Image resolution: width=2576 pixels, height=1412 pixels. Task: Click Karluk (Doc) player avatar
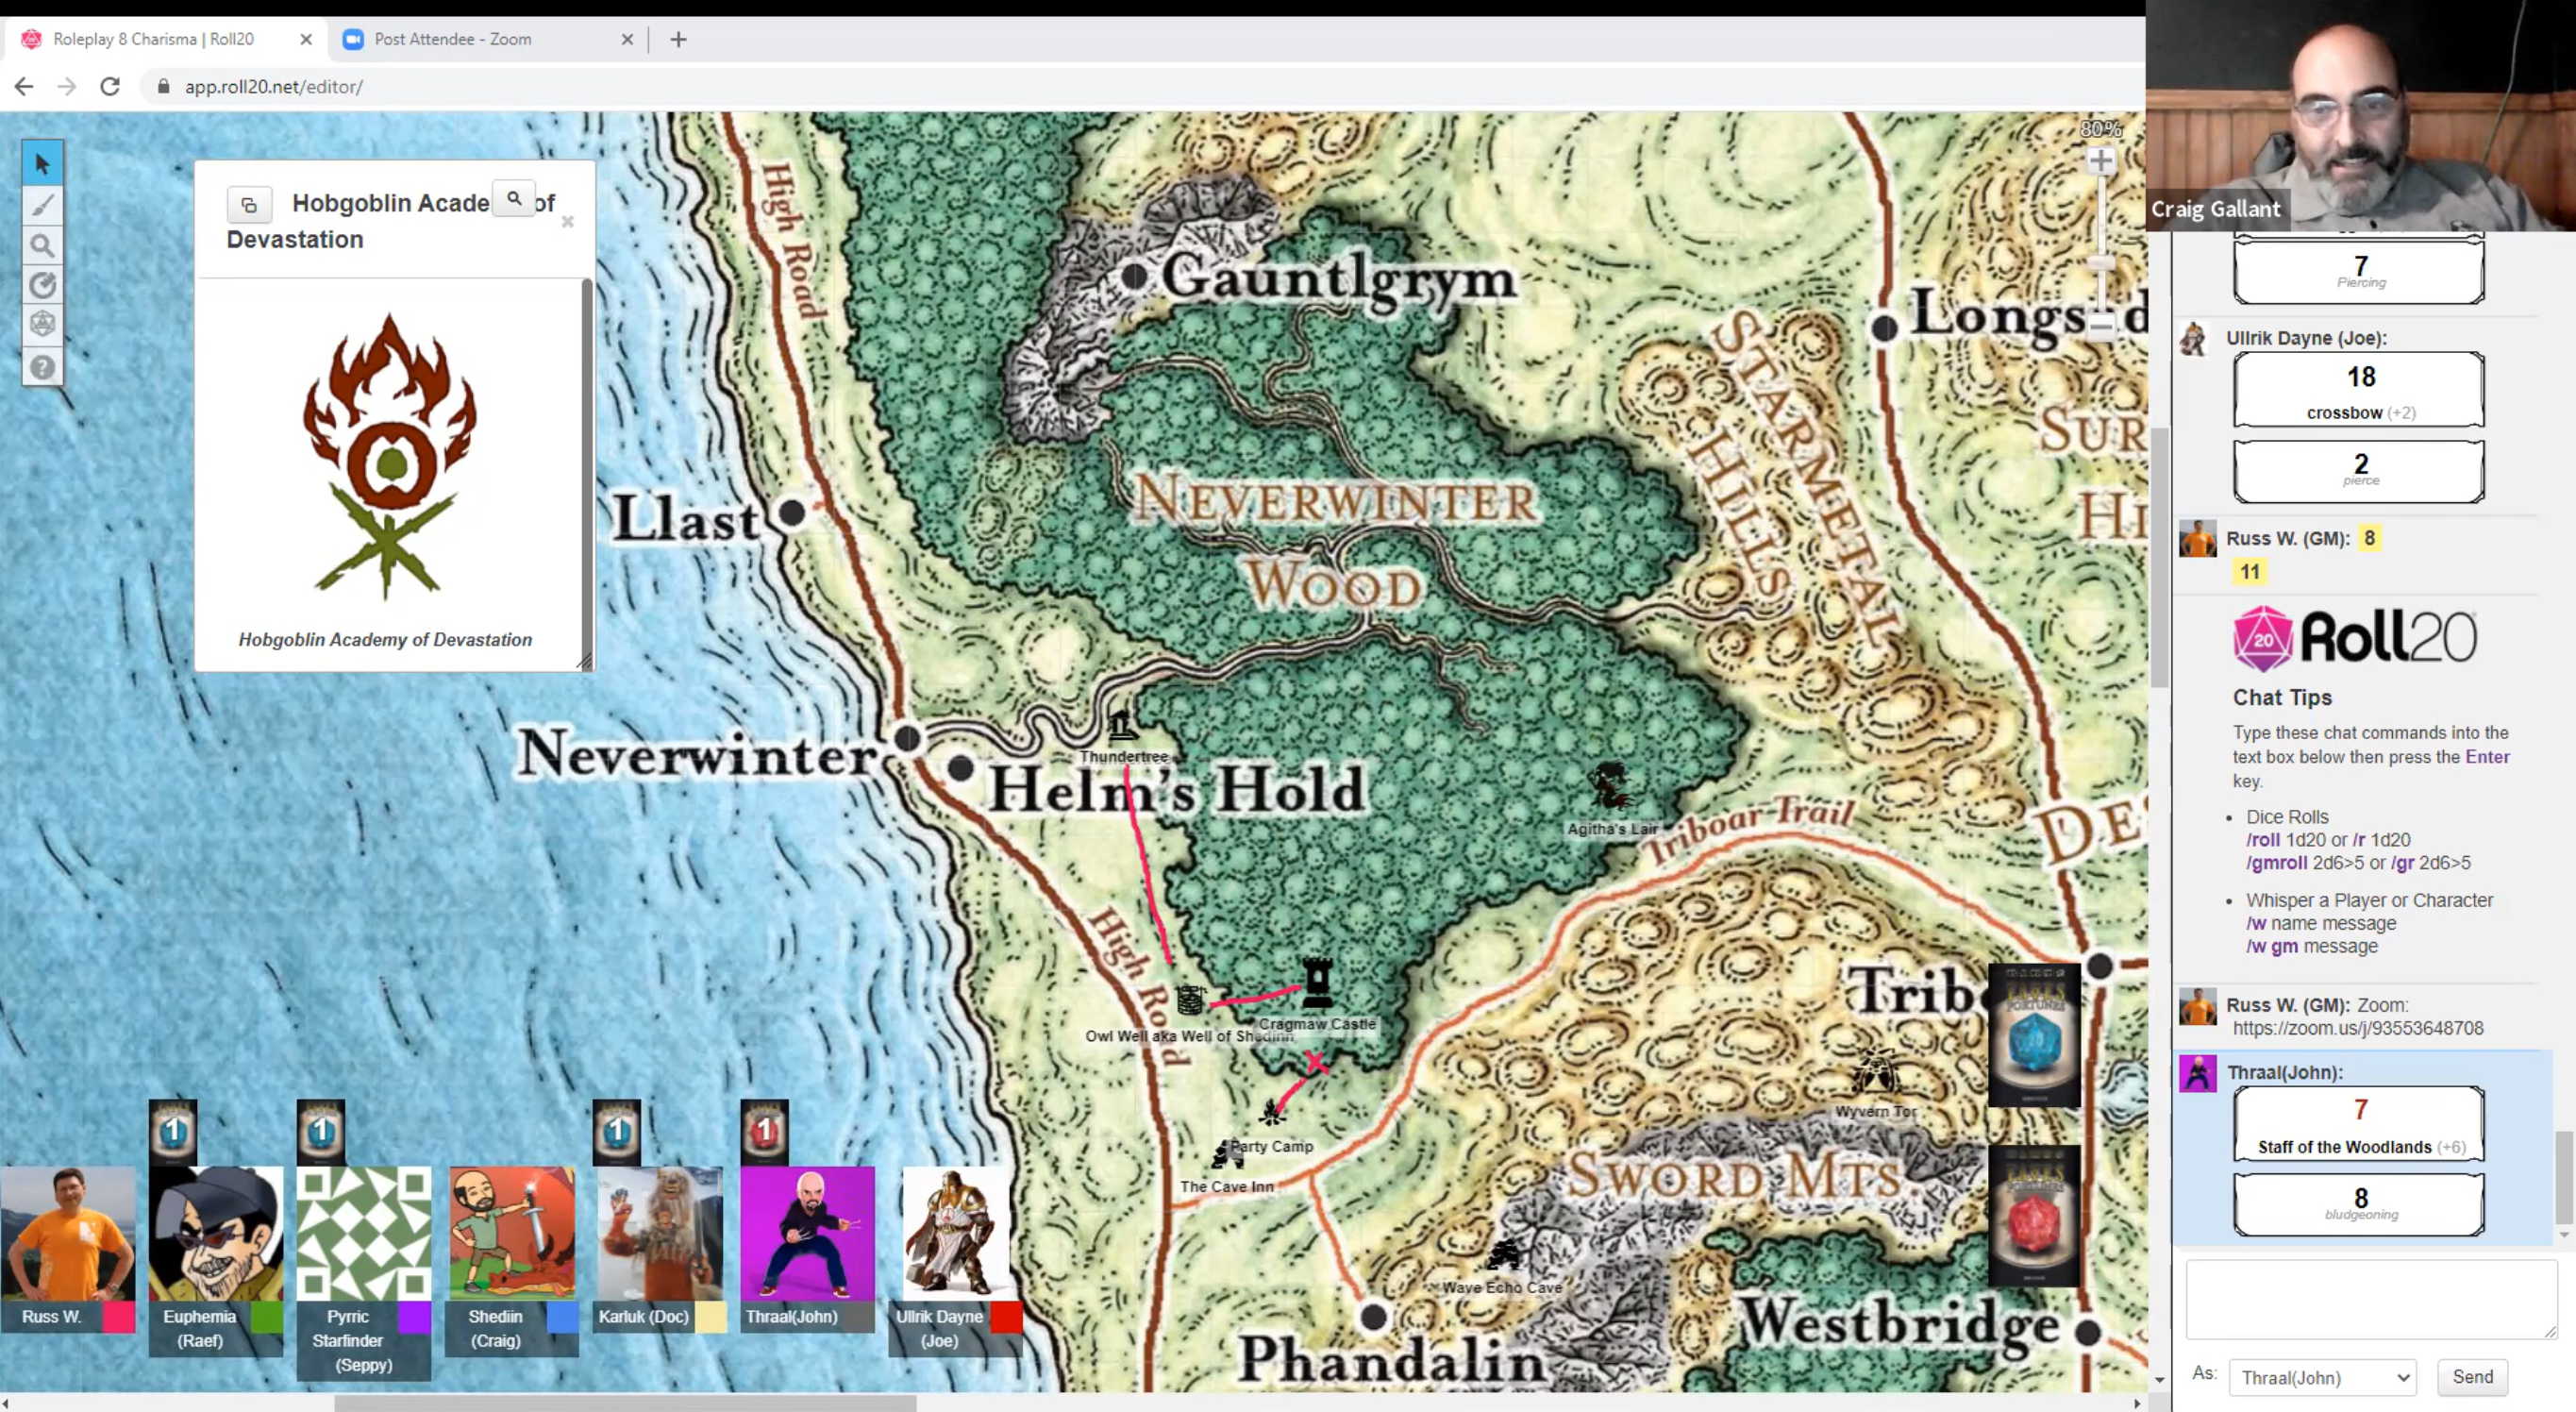click(660, 1233)
